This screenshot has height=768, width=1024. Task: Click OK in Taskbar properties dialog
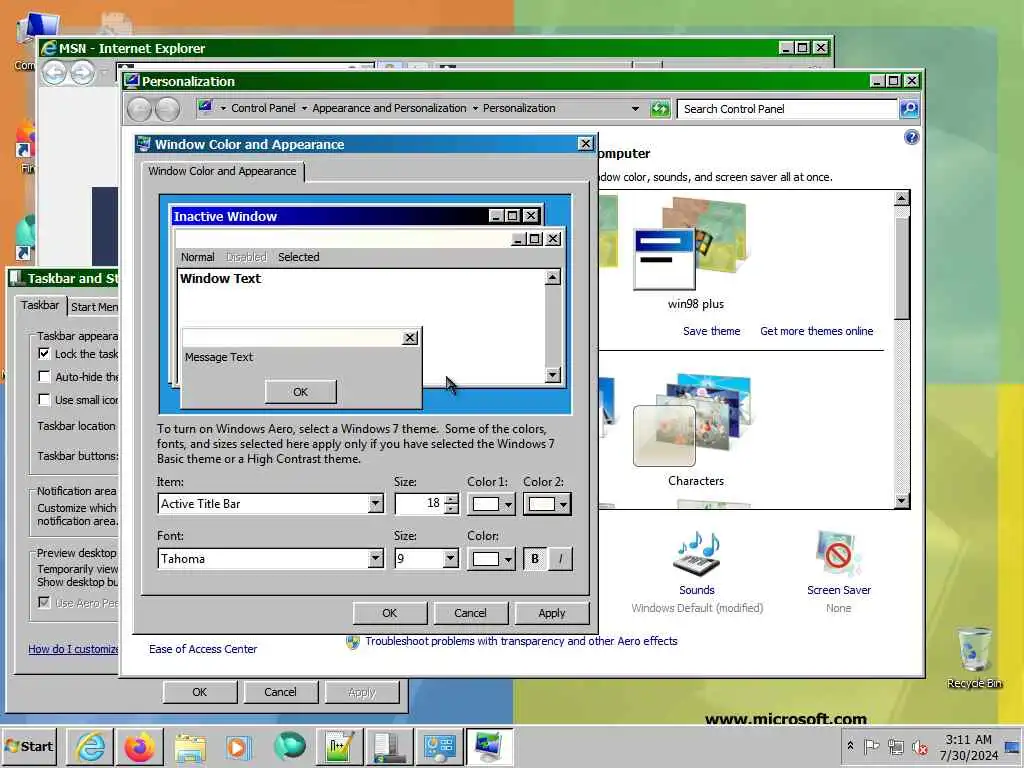pos(200,692)
